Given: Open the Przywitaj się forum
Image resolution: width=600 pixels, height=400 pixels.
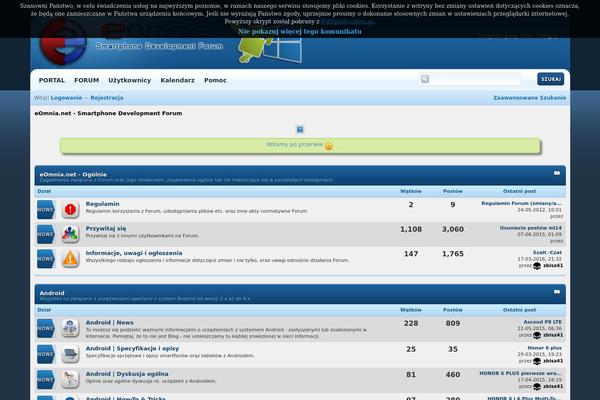Looking at the screenshot, I should pos(106,229).
